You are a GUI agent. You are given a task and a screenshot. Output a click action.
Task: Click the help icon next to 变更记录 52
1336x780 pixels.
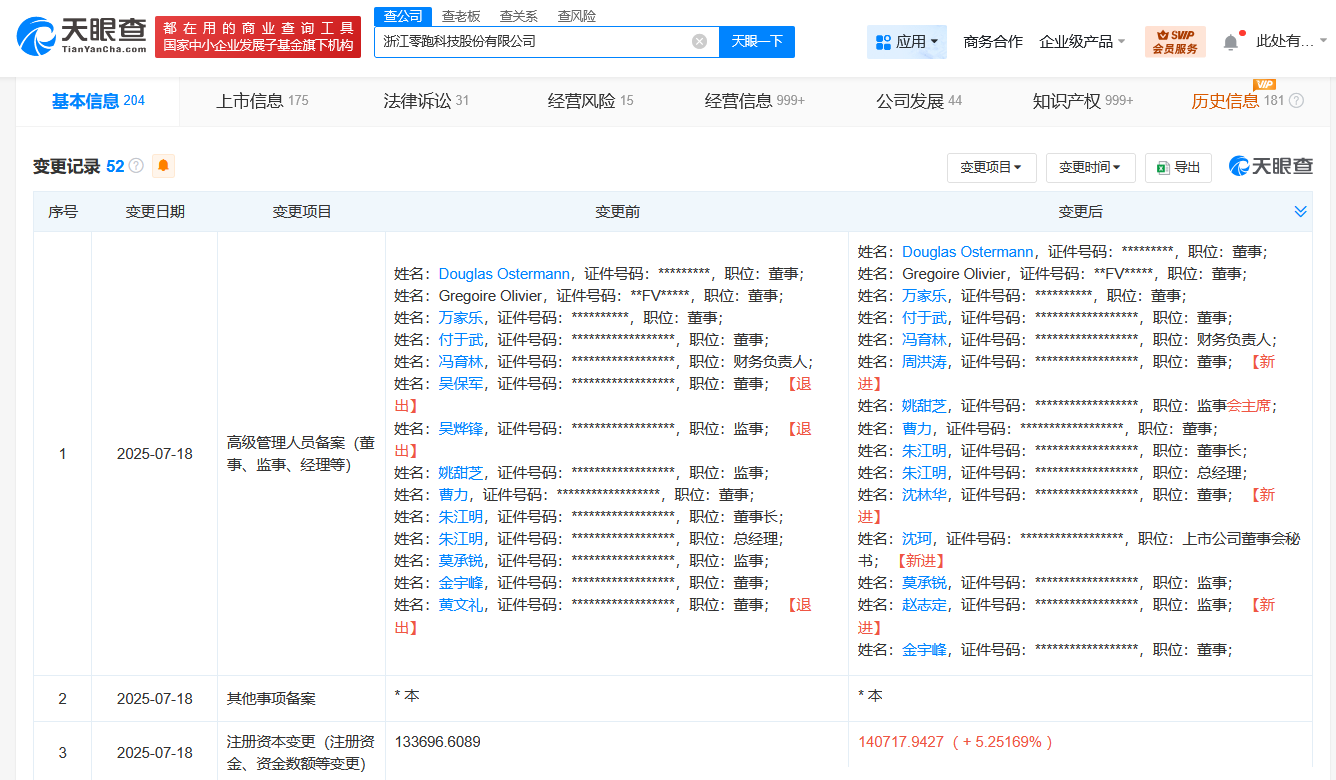136,166
